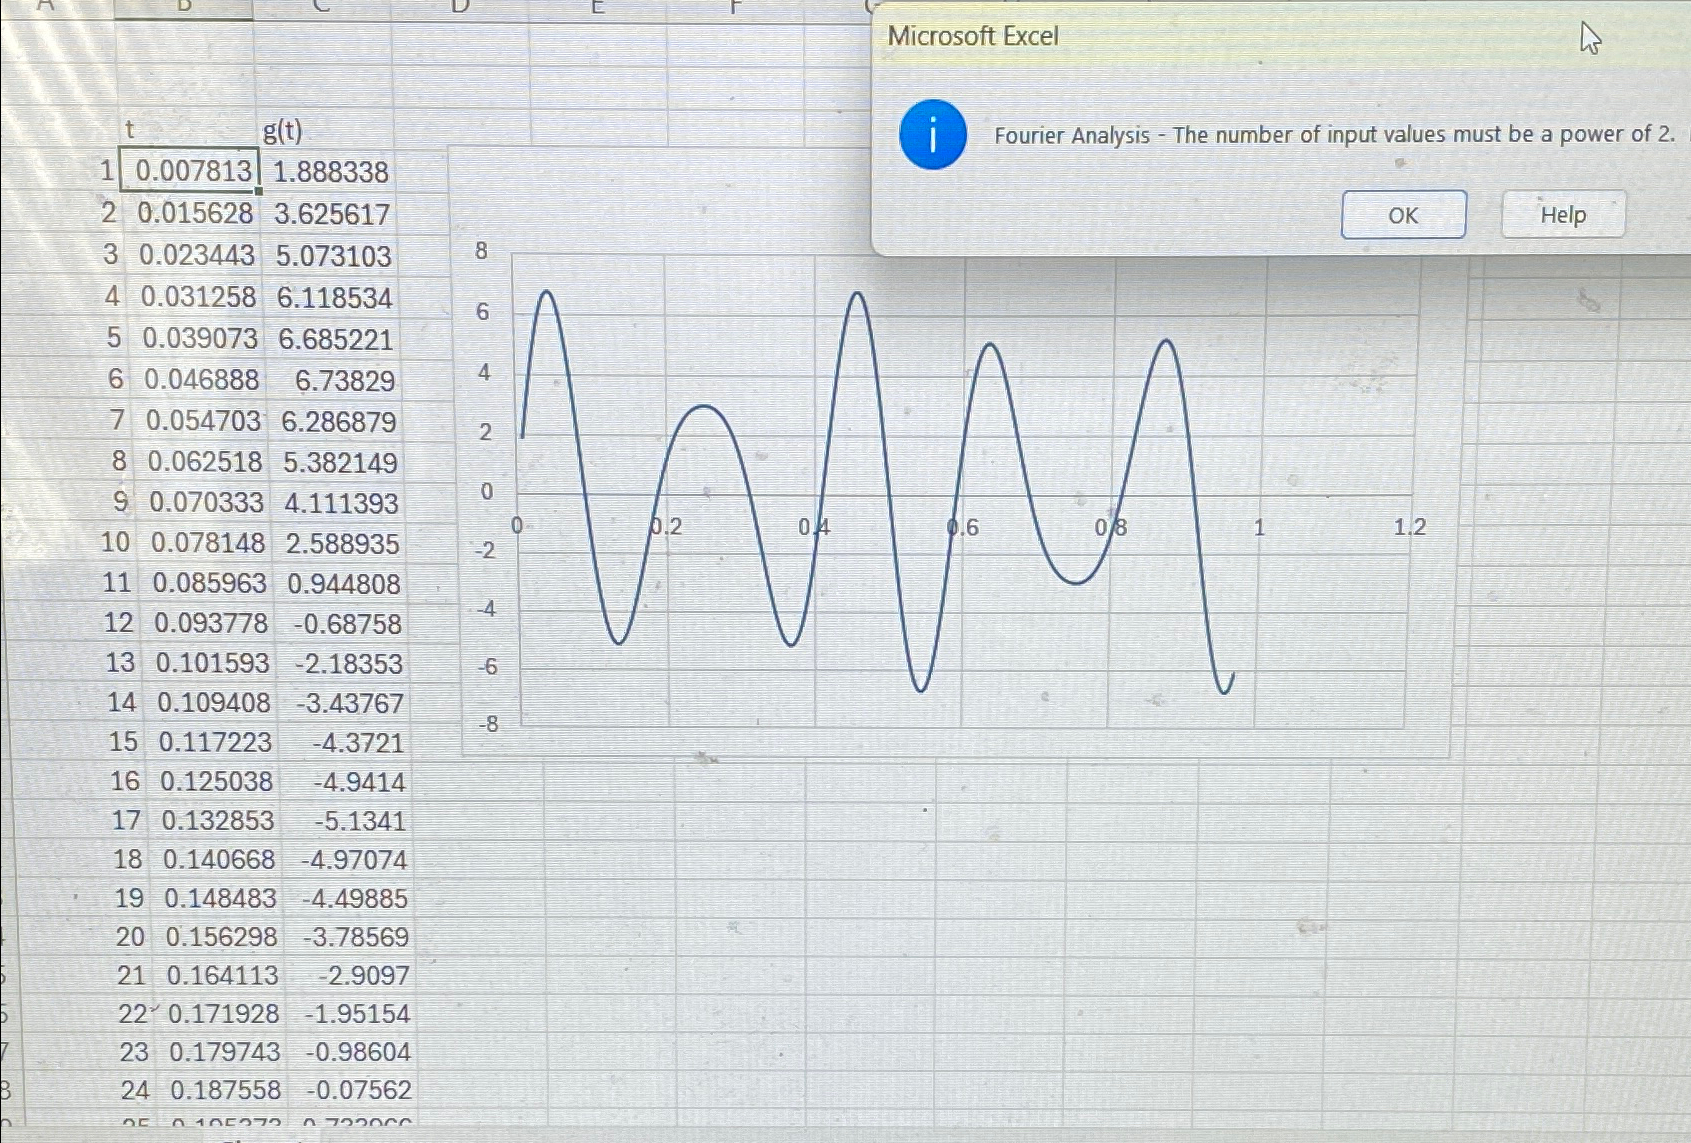
Task: Select cell with value -2.9097
Action: tap(362, 975)
